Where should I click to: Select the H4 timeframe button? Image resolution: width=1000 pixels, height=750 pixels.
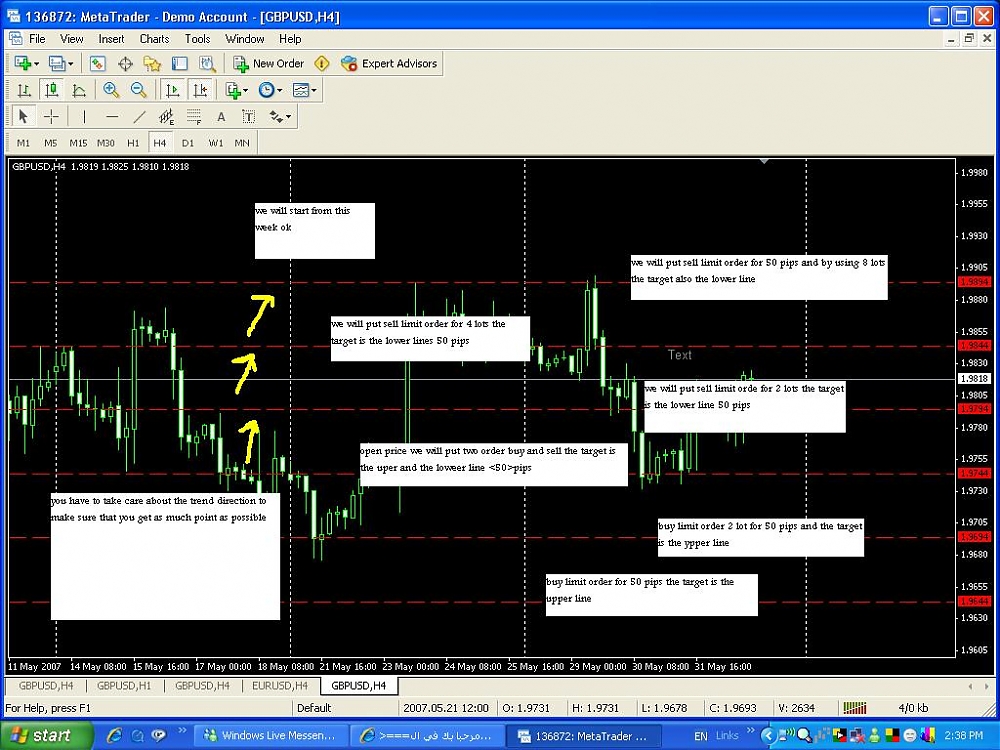(159, 143)
